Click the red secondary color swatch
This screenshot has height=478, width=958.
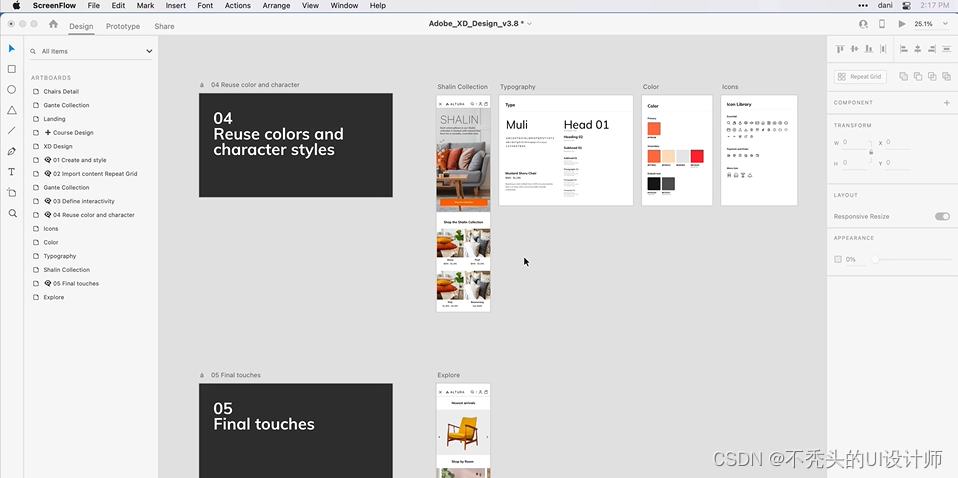click(x=697, y=156)
